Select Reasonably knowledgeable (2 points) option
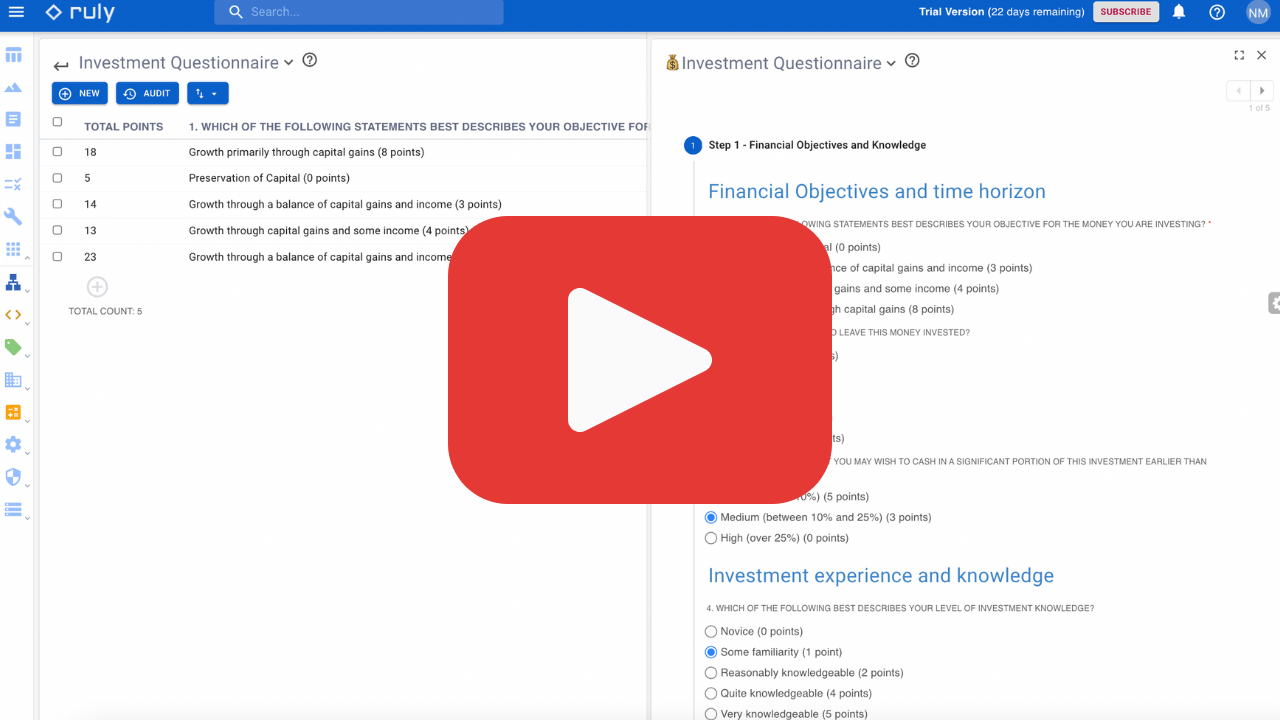The height and width of the screenshot is (720, 1280). 711,673
